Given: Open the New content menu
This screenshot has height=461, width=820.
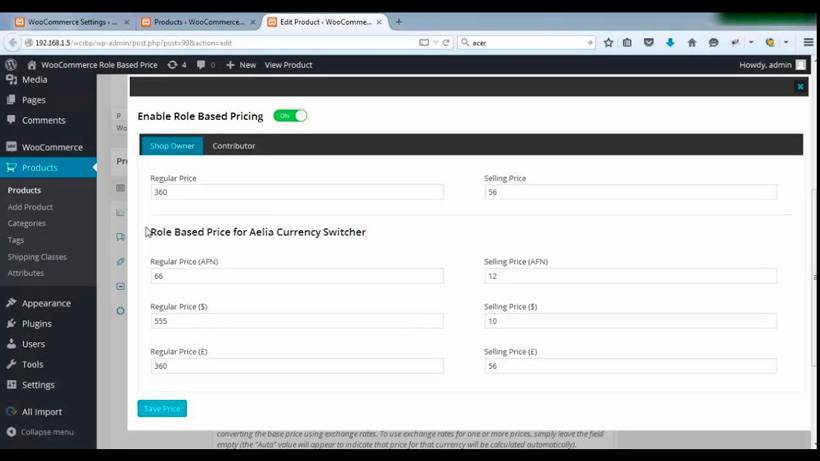Looking at the screenshot, I should (x=241, y=65).
